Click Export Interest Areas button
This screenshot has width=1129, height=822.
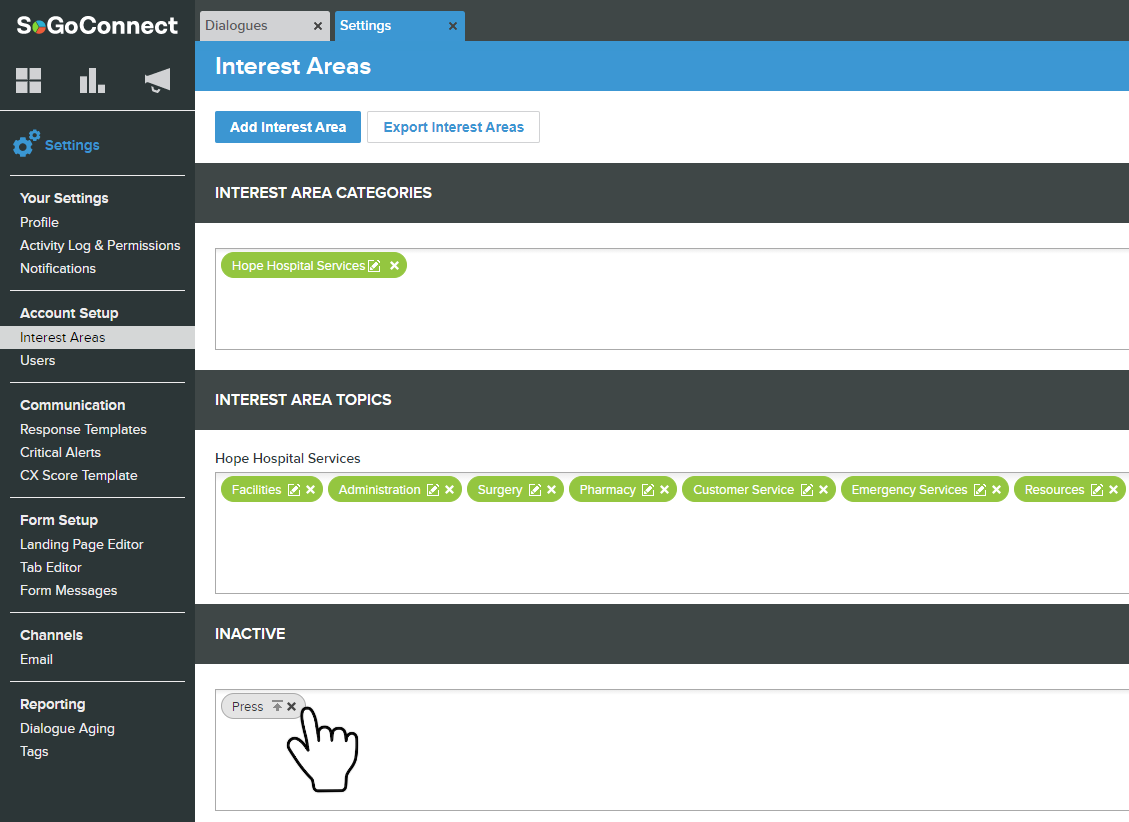(x=453, y=127)
